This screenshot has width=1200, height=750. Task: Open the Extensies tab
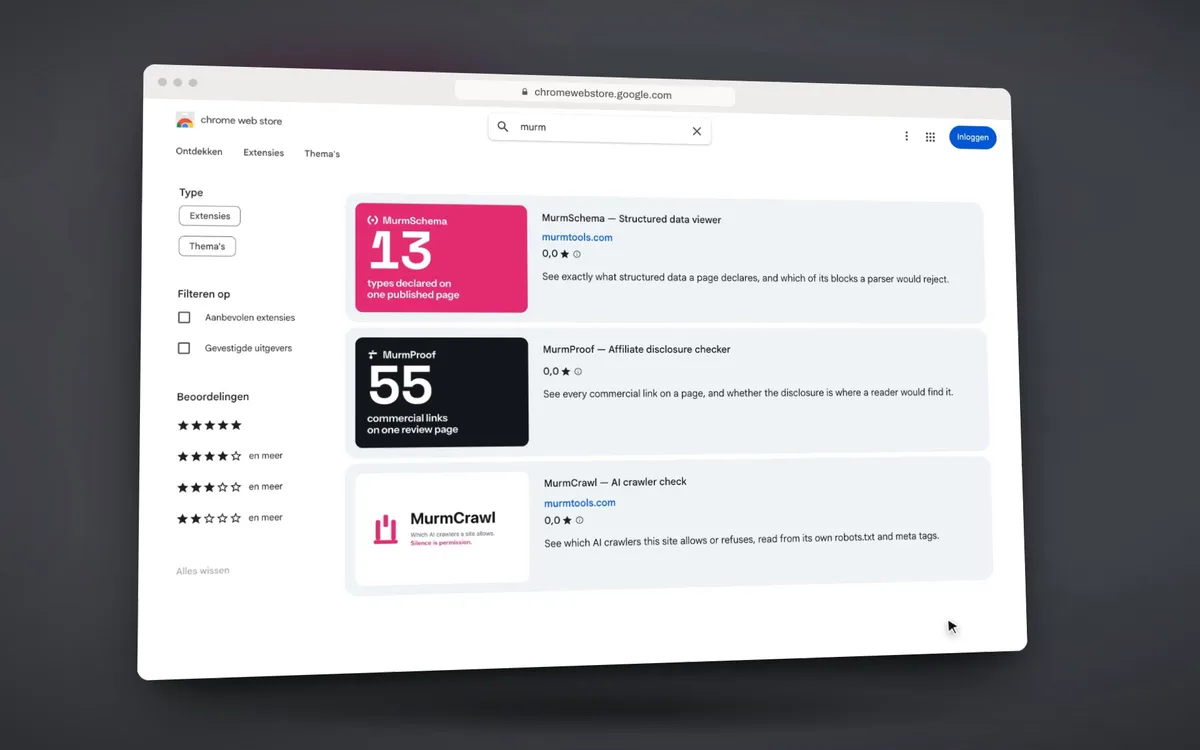pos(264,153)
